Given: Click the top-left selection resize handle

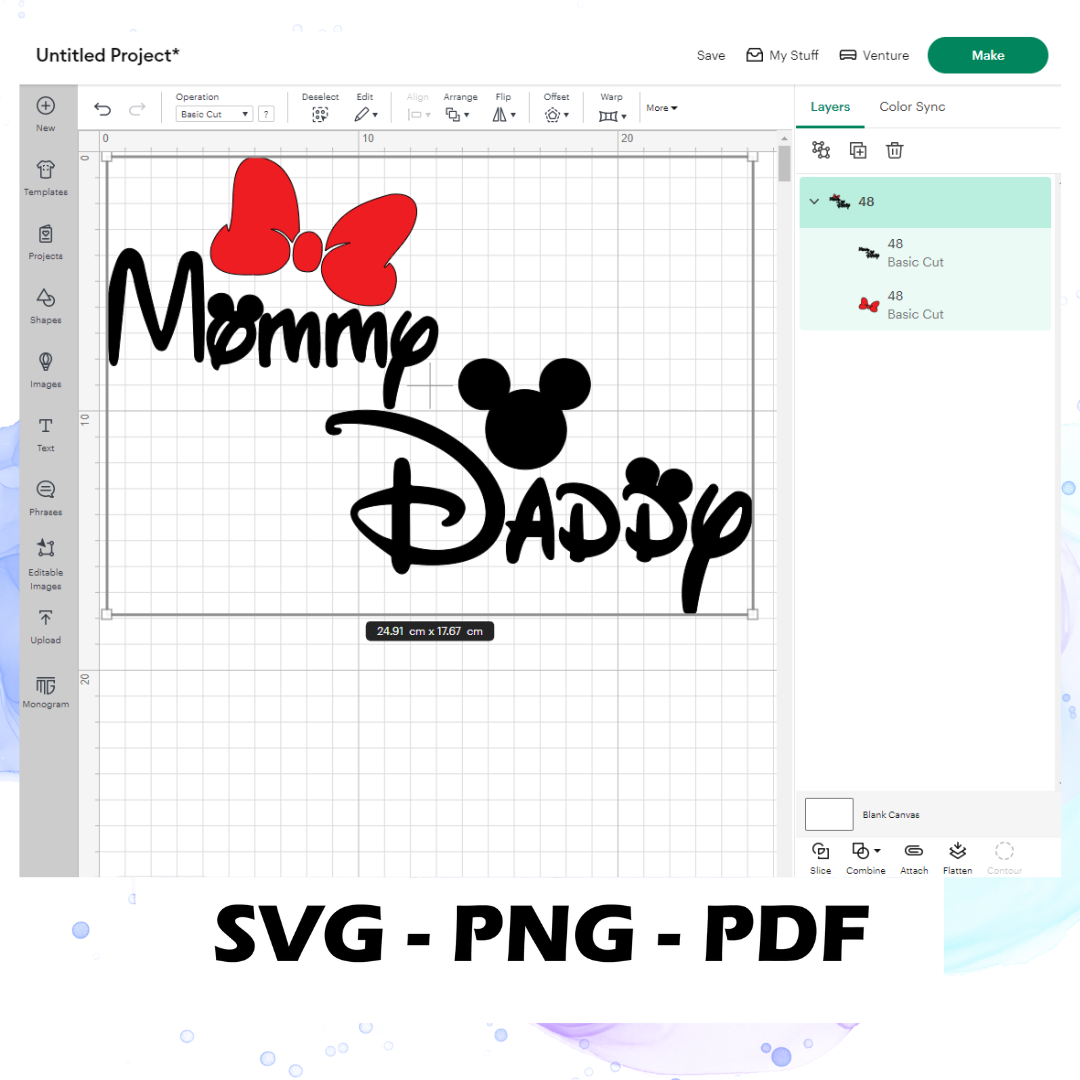Looking at the screenshot, I should pyautogui.click(x=107, y=157).
